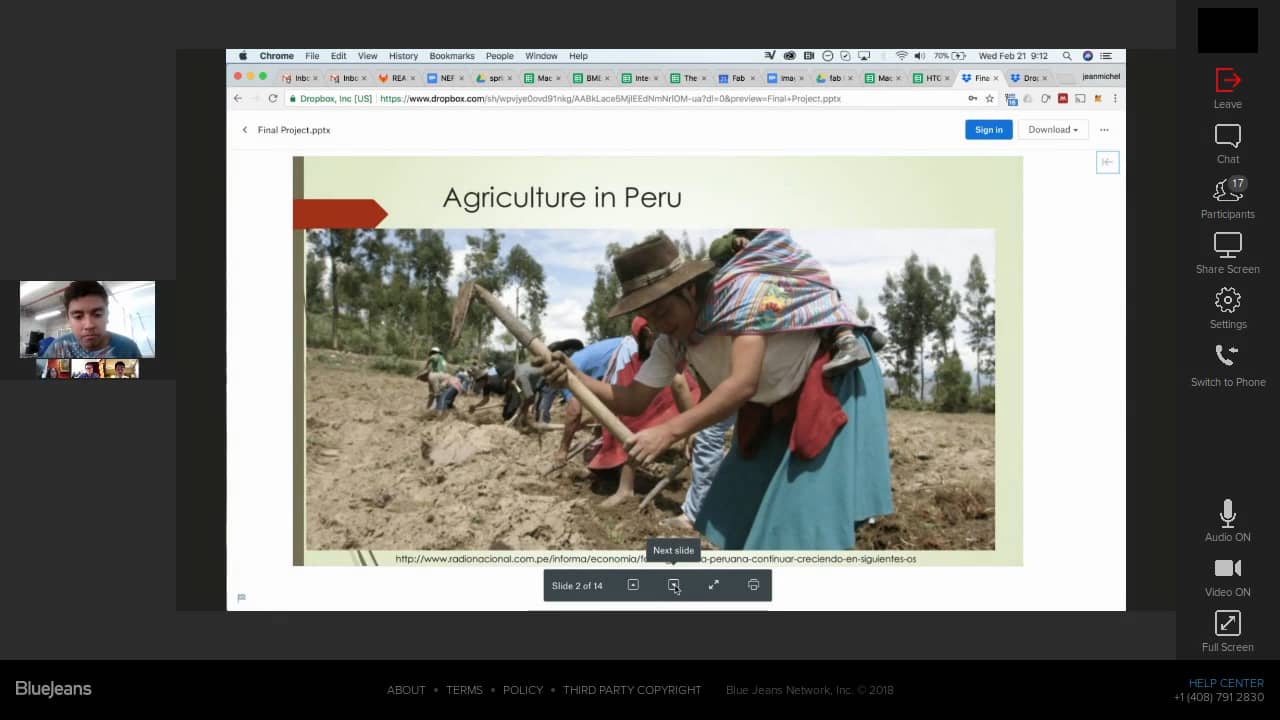1280x720 pixels.
Task: Leave the BlueJeans meeting
Action: (1227, 88)
